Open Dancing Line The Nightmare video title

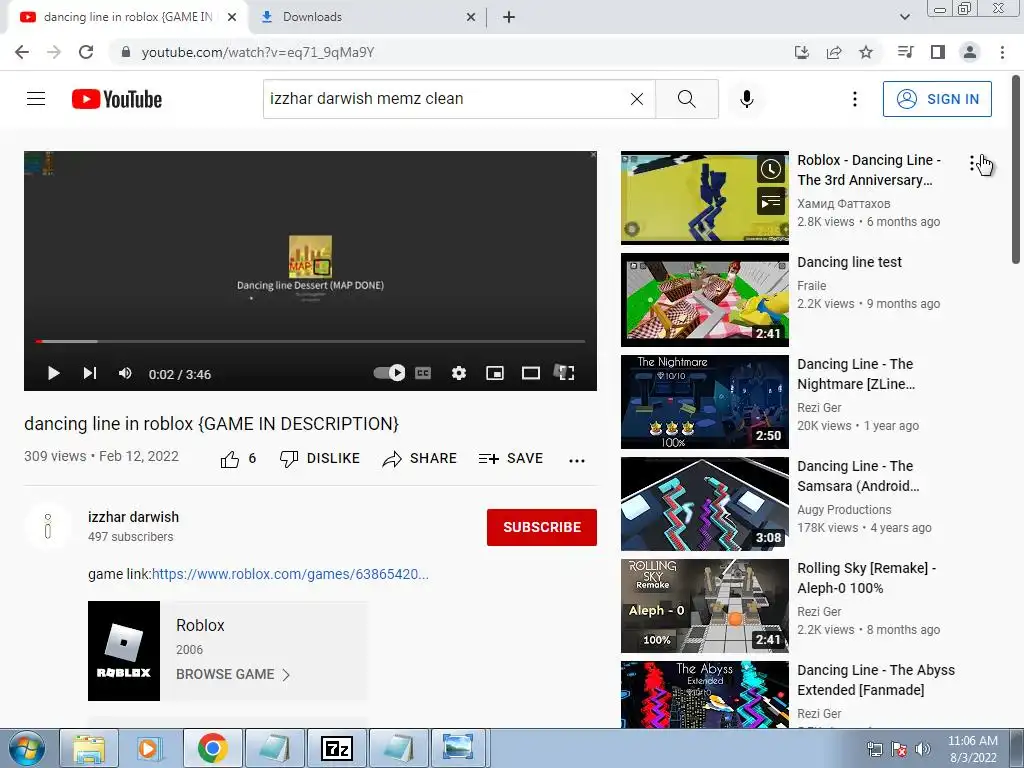[856, 374]
